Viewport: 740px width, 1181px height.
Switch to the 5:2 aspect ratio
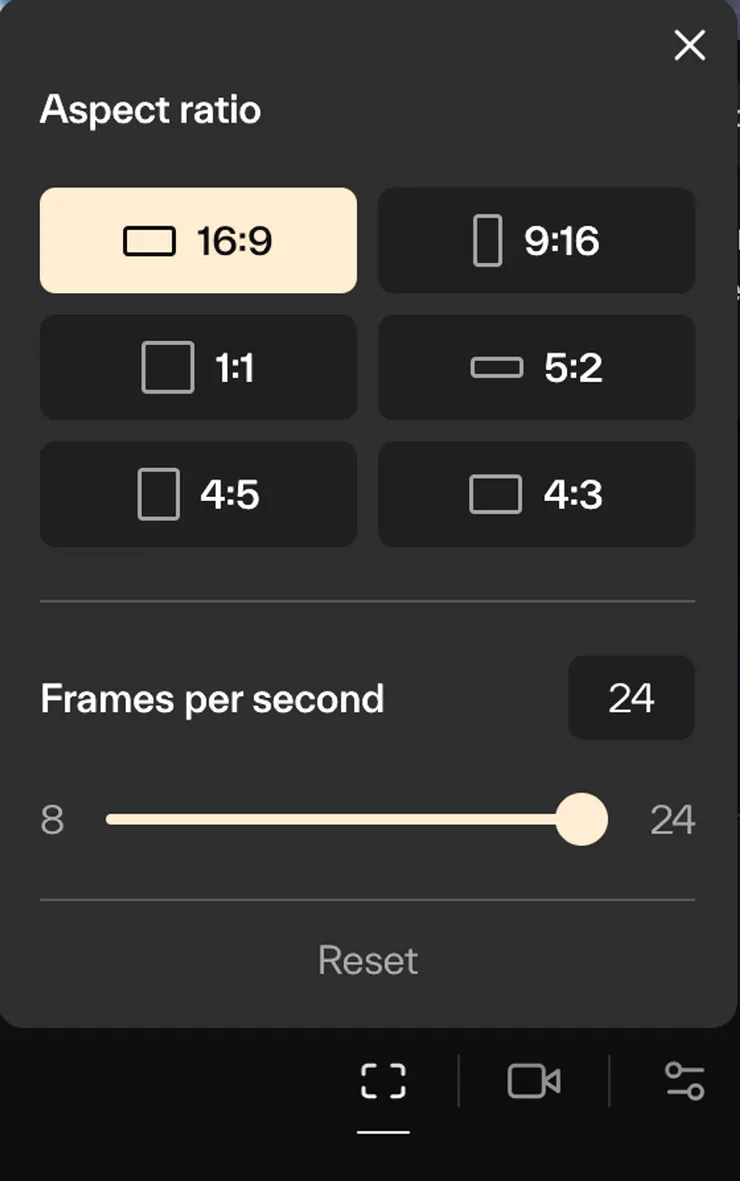point(536,368)
